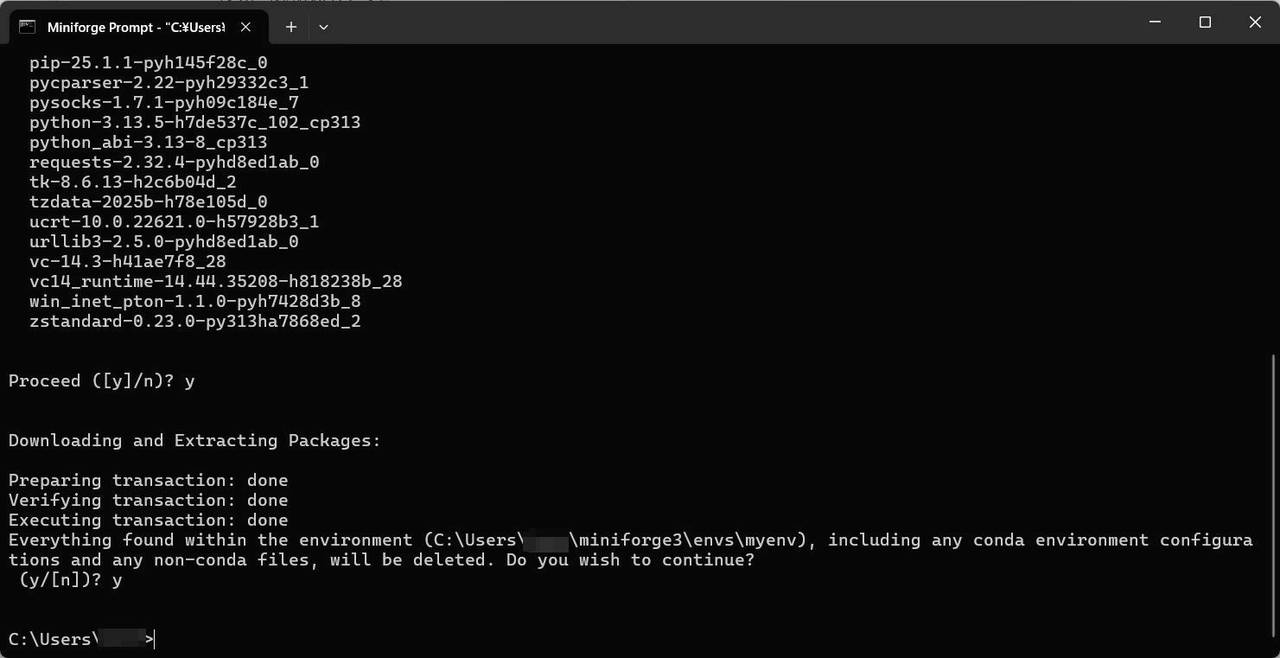
Task: Maximize the terminal window
Action: tap(1205, 22)
